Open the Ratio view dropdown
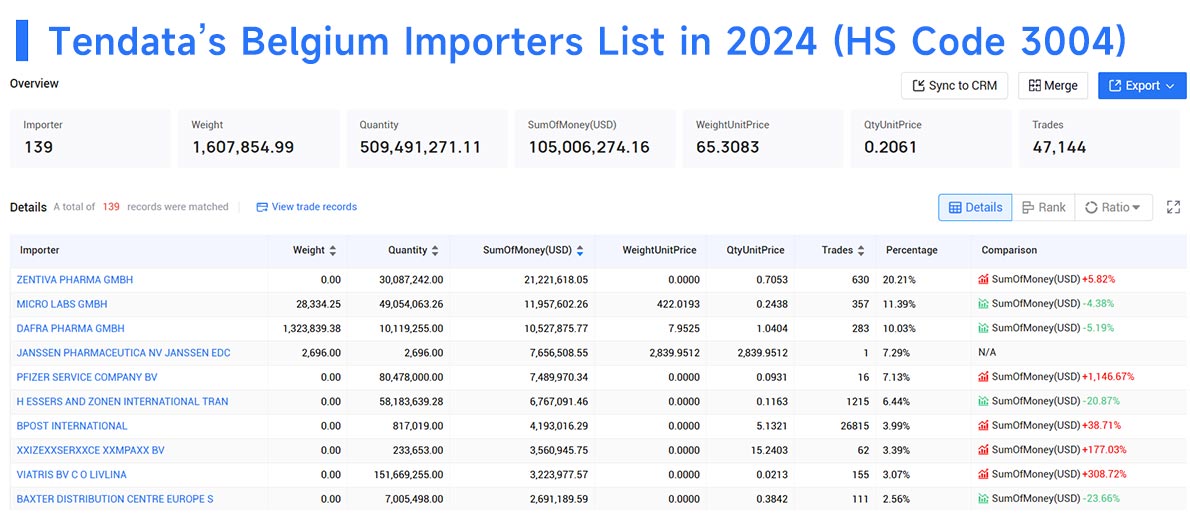The height and width of the screenshot is (519, 1190). pyautogui.click(x=1113, y=207)
